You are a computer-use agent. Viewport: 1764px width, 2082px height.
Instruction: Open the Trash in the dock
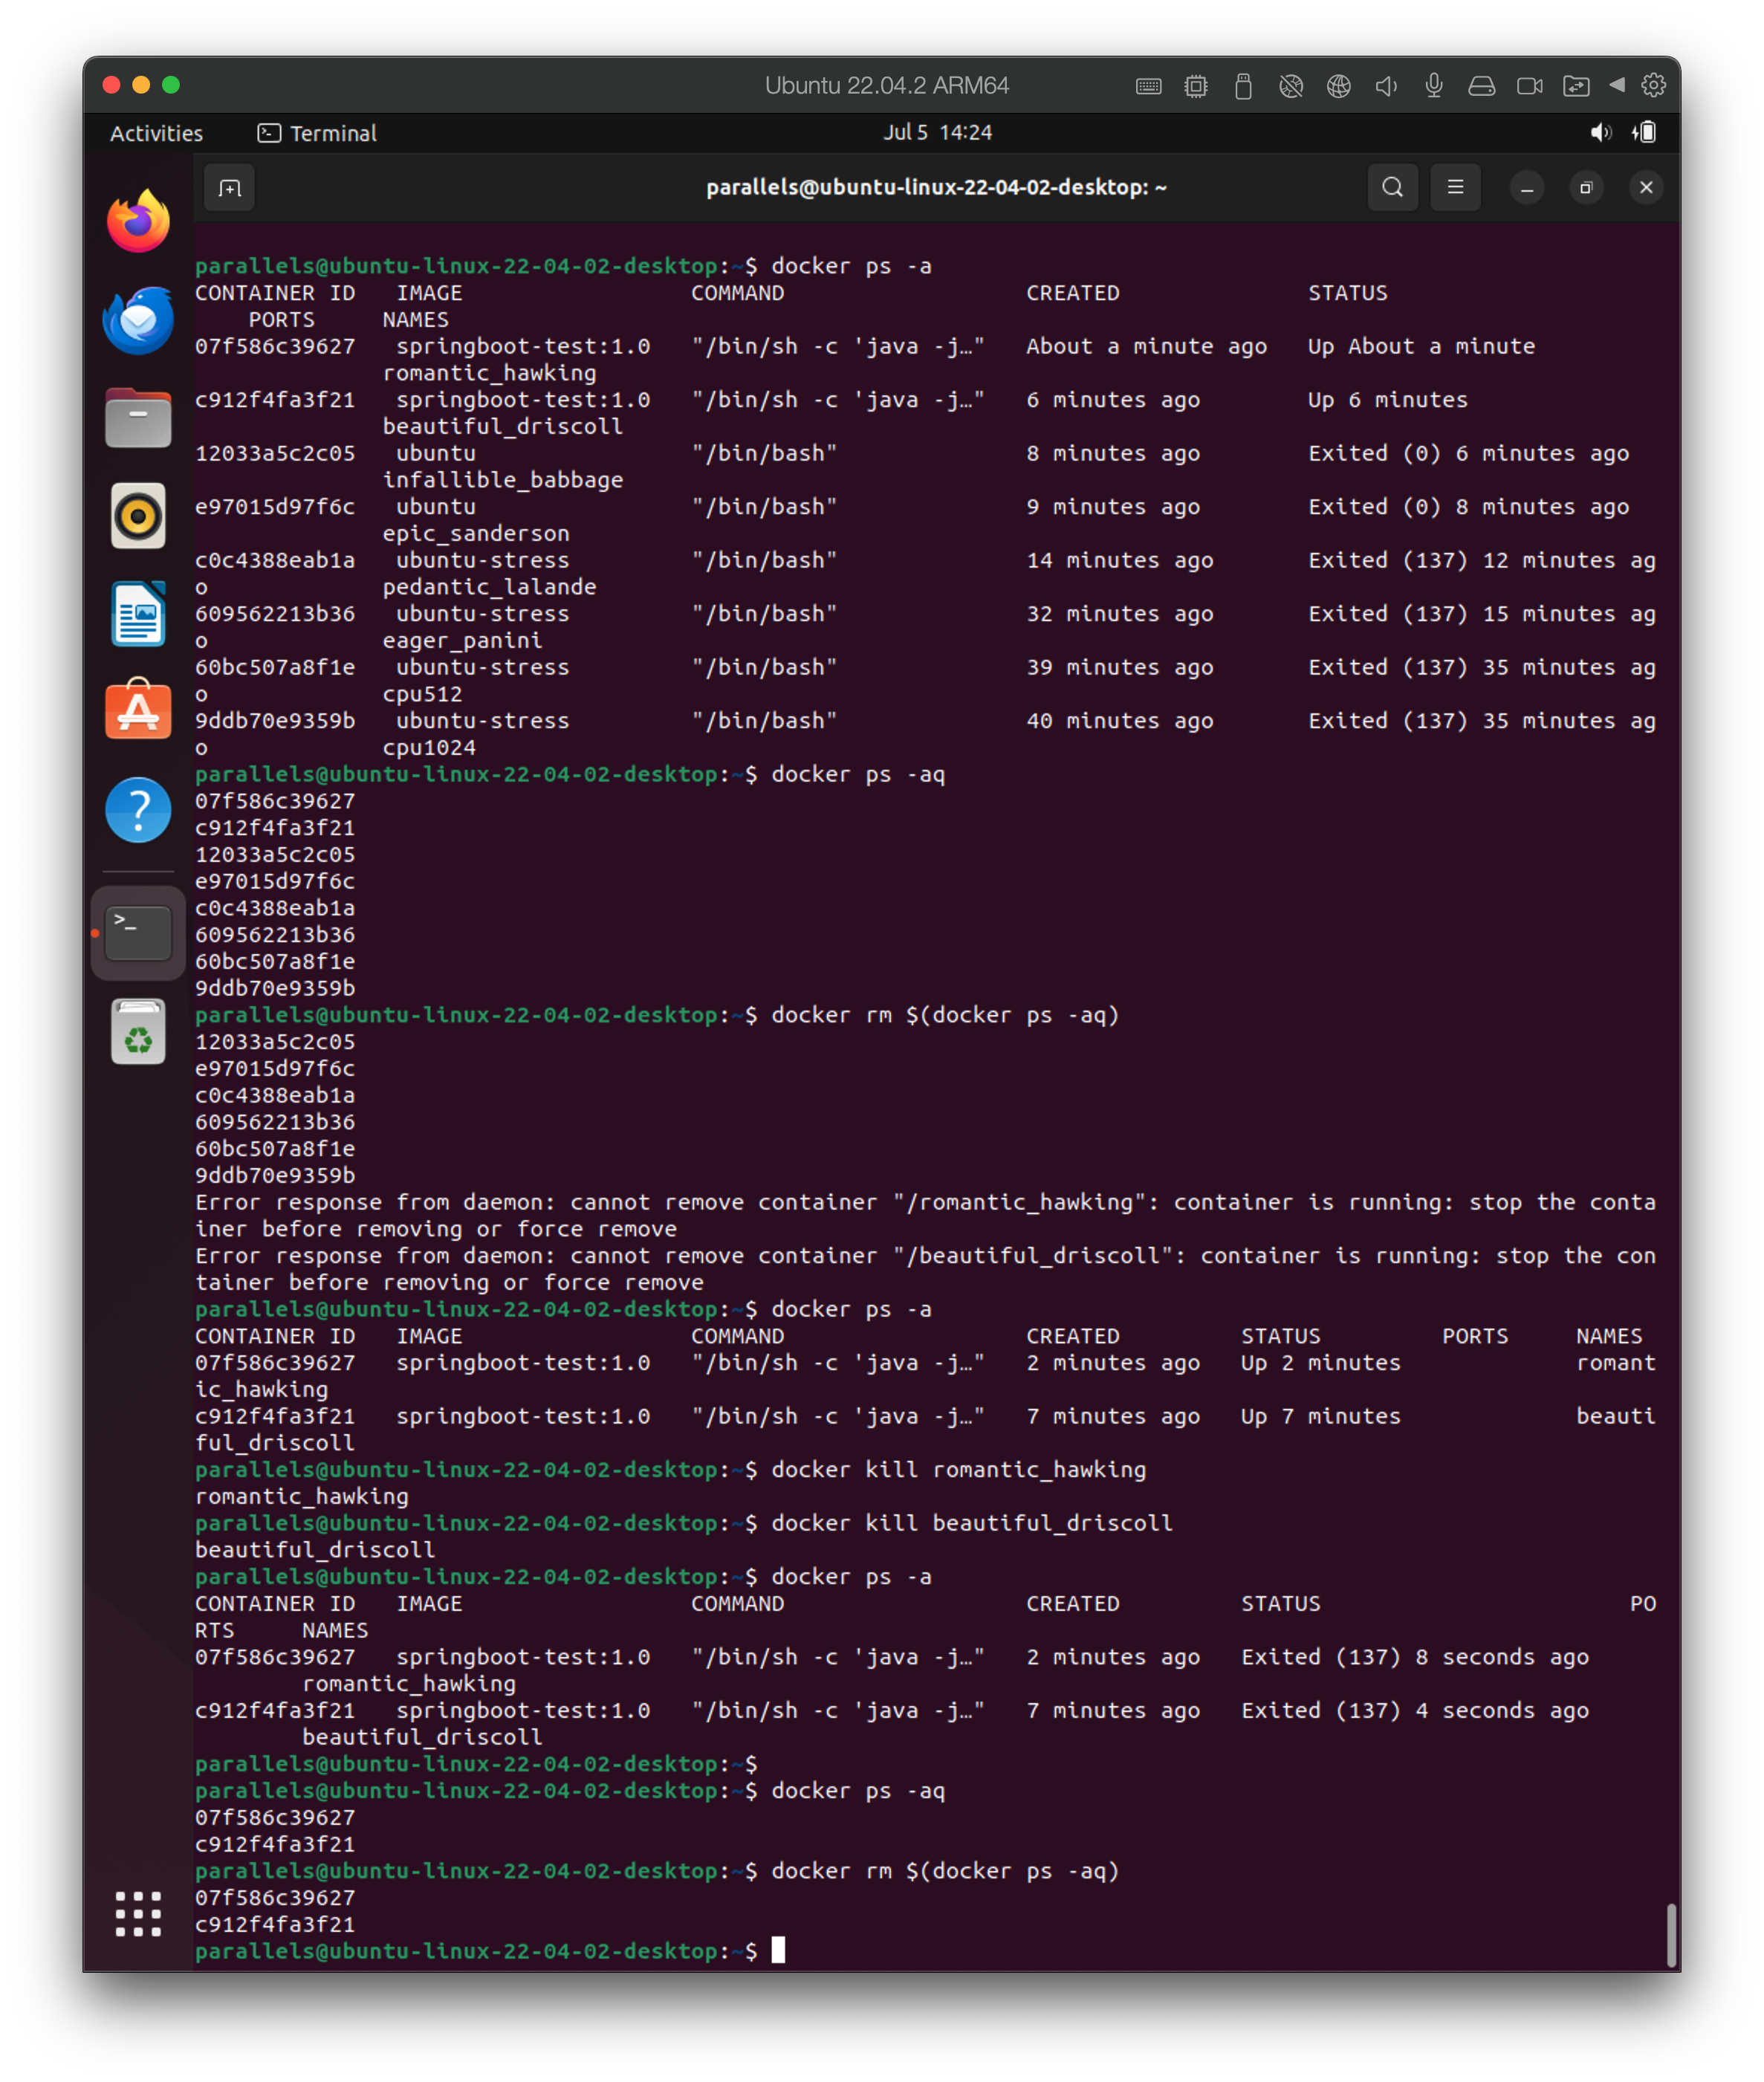[x=138, y=1032]
